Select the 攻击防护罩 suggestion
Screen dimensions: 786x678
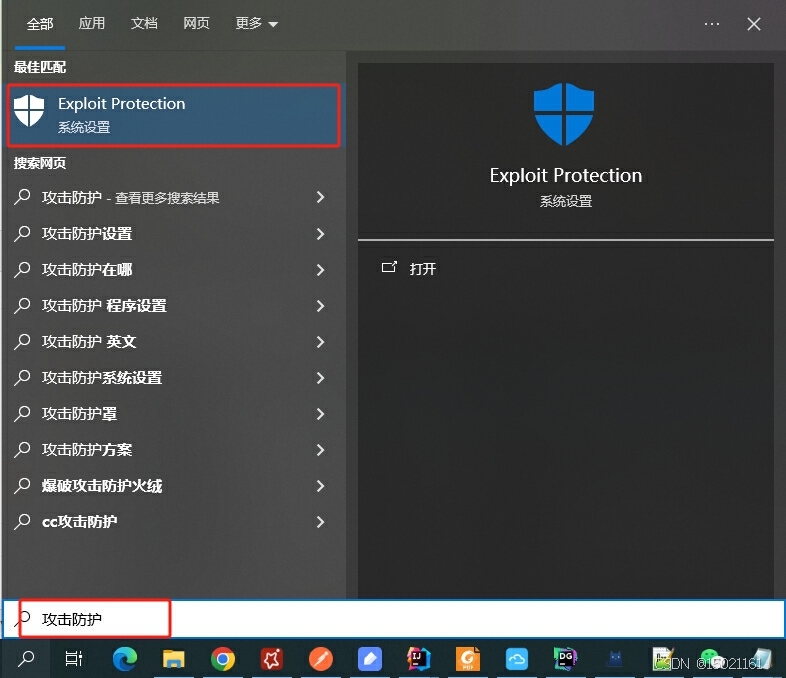pos(173,414)
